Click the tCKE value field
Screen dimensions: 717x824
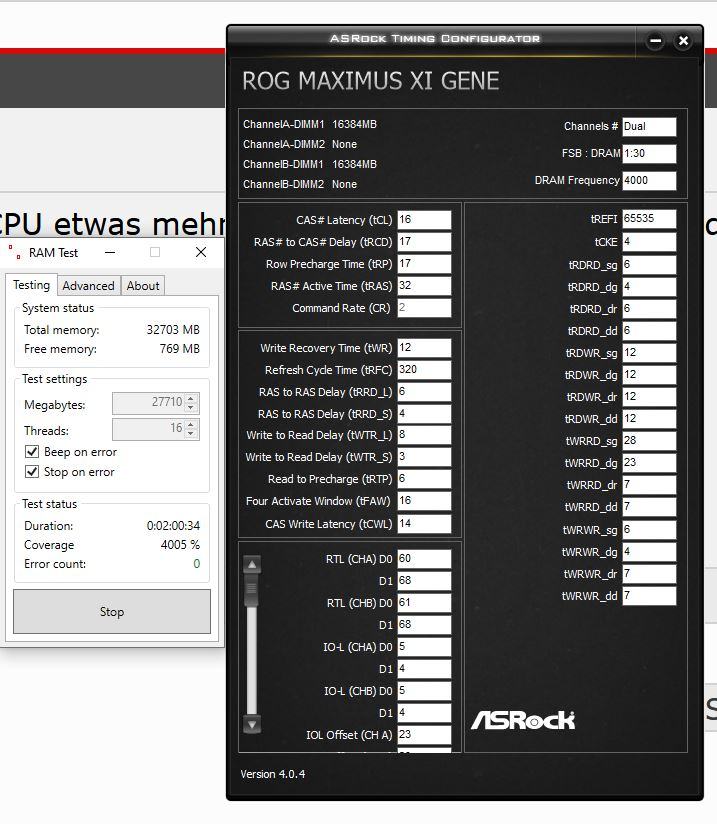649,242
